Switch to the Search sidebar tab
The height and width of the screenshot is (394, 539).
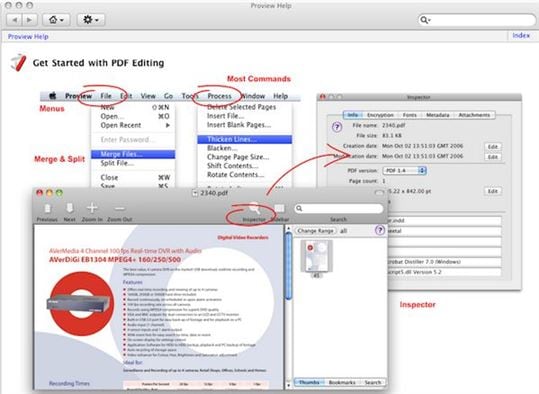[x=372, y=382]
